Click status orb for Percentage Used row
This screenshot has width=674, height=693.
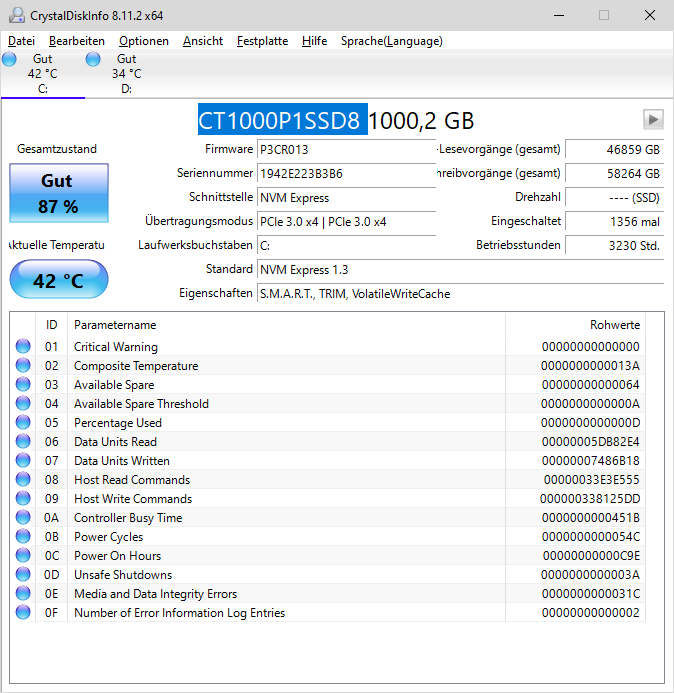23,422
